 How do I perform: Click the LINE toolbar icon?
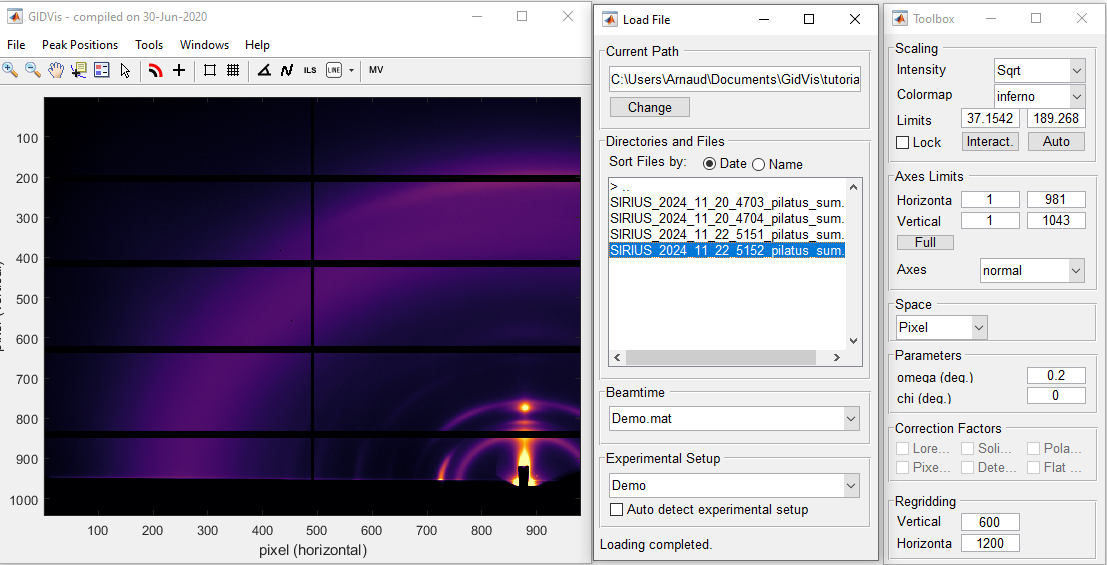334,70
